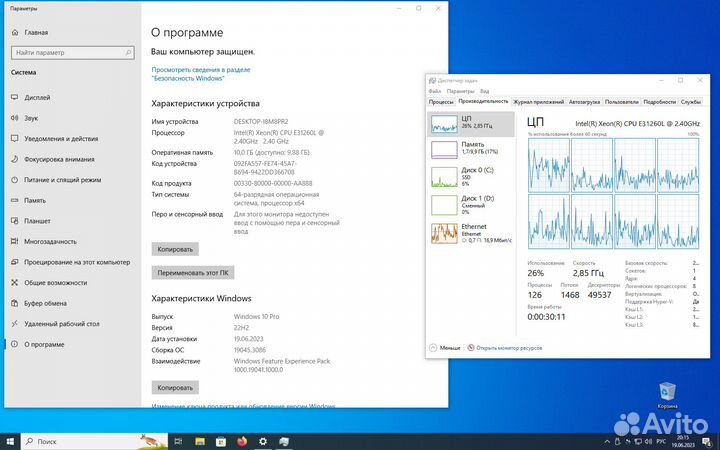Viewport: 720px width, 450px height.
Task: Click volume icon in system tray
Action: pyautogui.click(x=650, y=442)
